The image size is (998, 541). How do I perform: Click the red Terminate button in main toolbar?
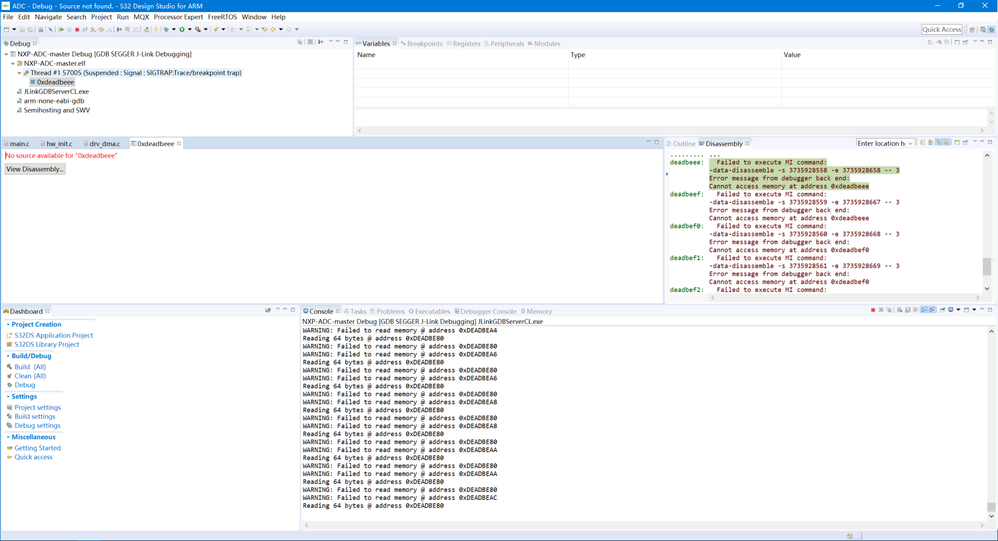coord(77,29)
